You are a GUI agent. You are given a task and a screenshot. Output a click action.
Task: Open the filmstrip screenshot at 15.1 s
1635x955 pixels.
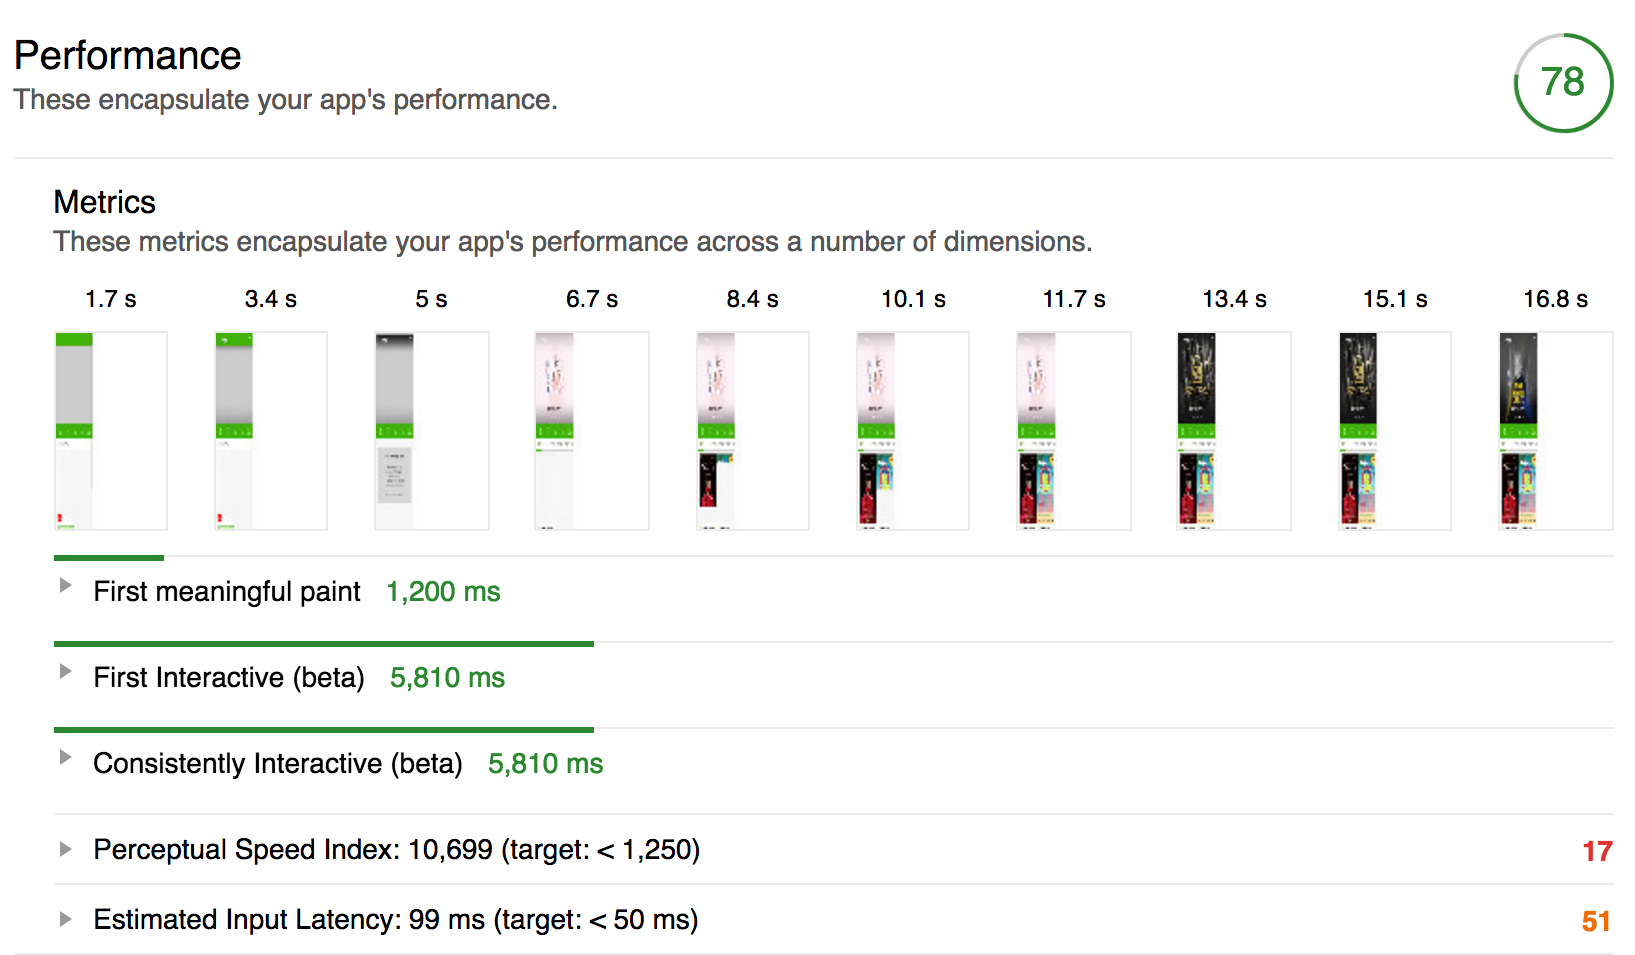(x=1394, y=430)
